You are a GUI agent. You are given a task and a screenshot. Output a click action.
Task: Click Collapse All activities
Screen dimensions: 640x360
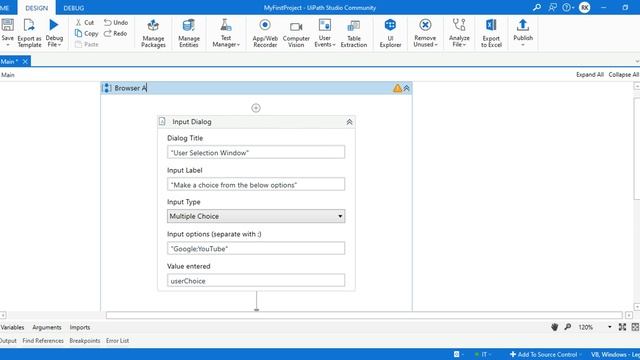pos(624,75)
